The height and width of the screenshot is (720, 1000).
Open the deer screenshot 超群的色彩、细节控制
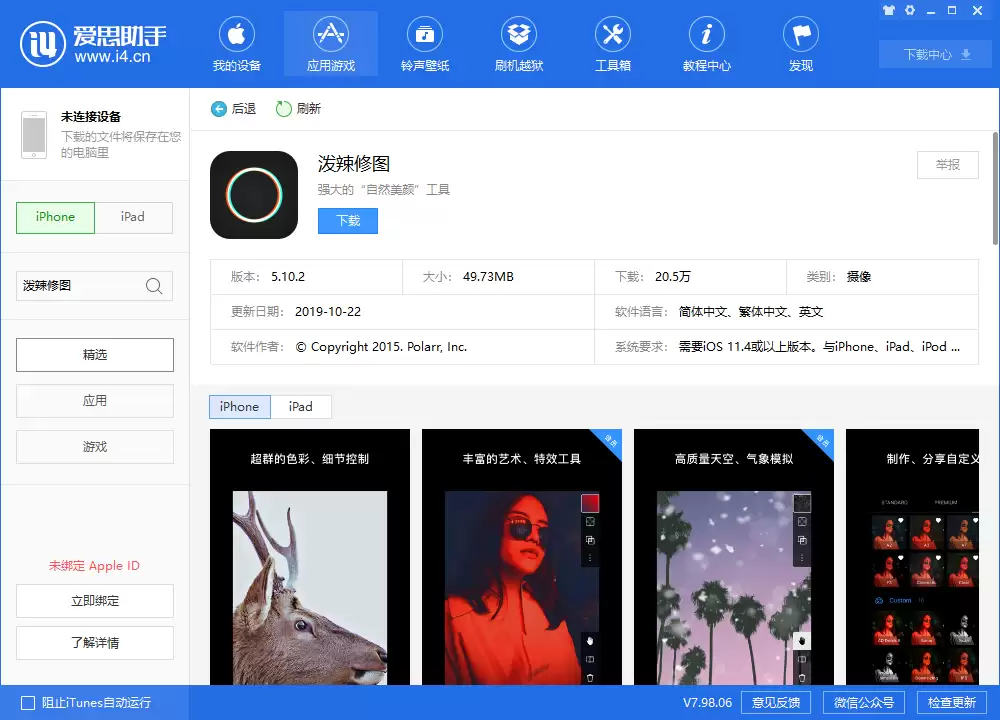310,557
